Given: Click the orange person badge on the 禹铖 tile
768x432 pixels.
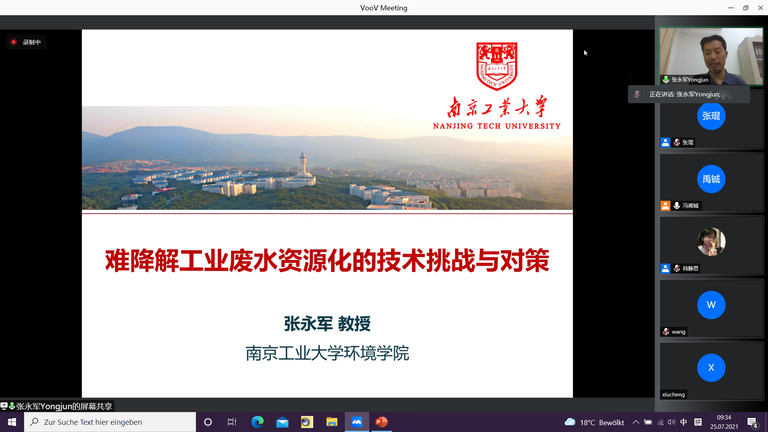Looking at the screenshot, I should click(665, 206).
